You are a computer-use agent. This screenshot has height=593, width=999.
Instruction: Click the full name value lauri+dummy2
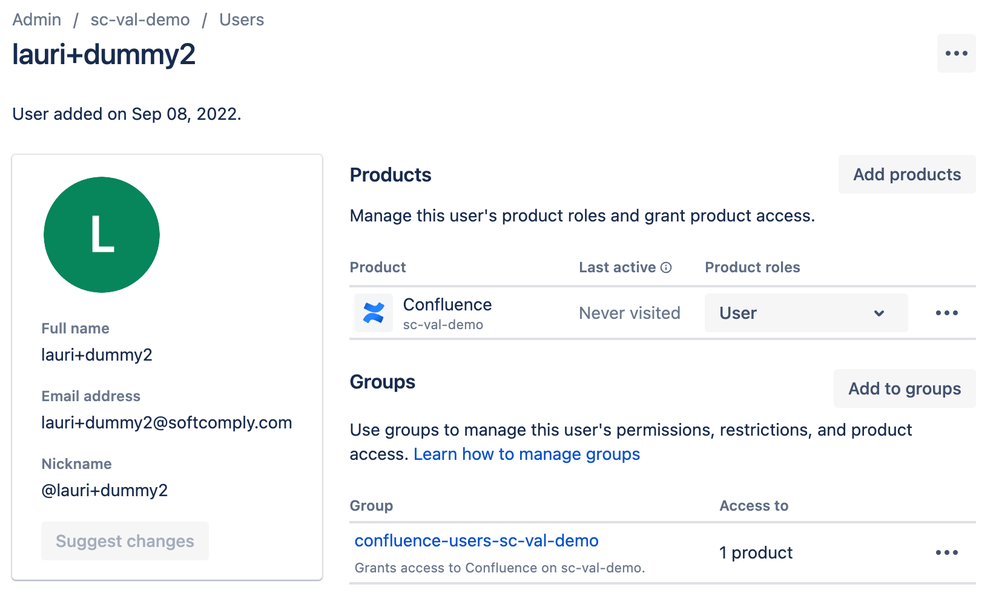pos(97,355)
